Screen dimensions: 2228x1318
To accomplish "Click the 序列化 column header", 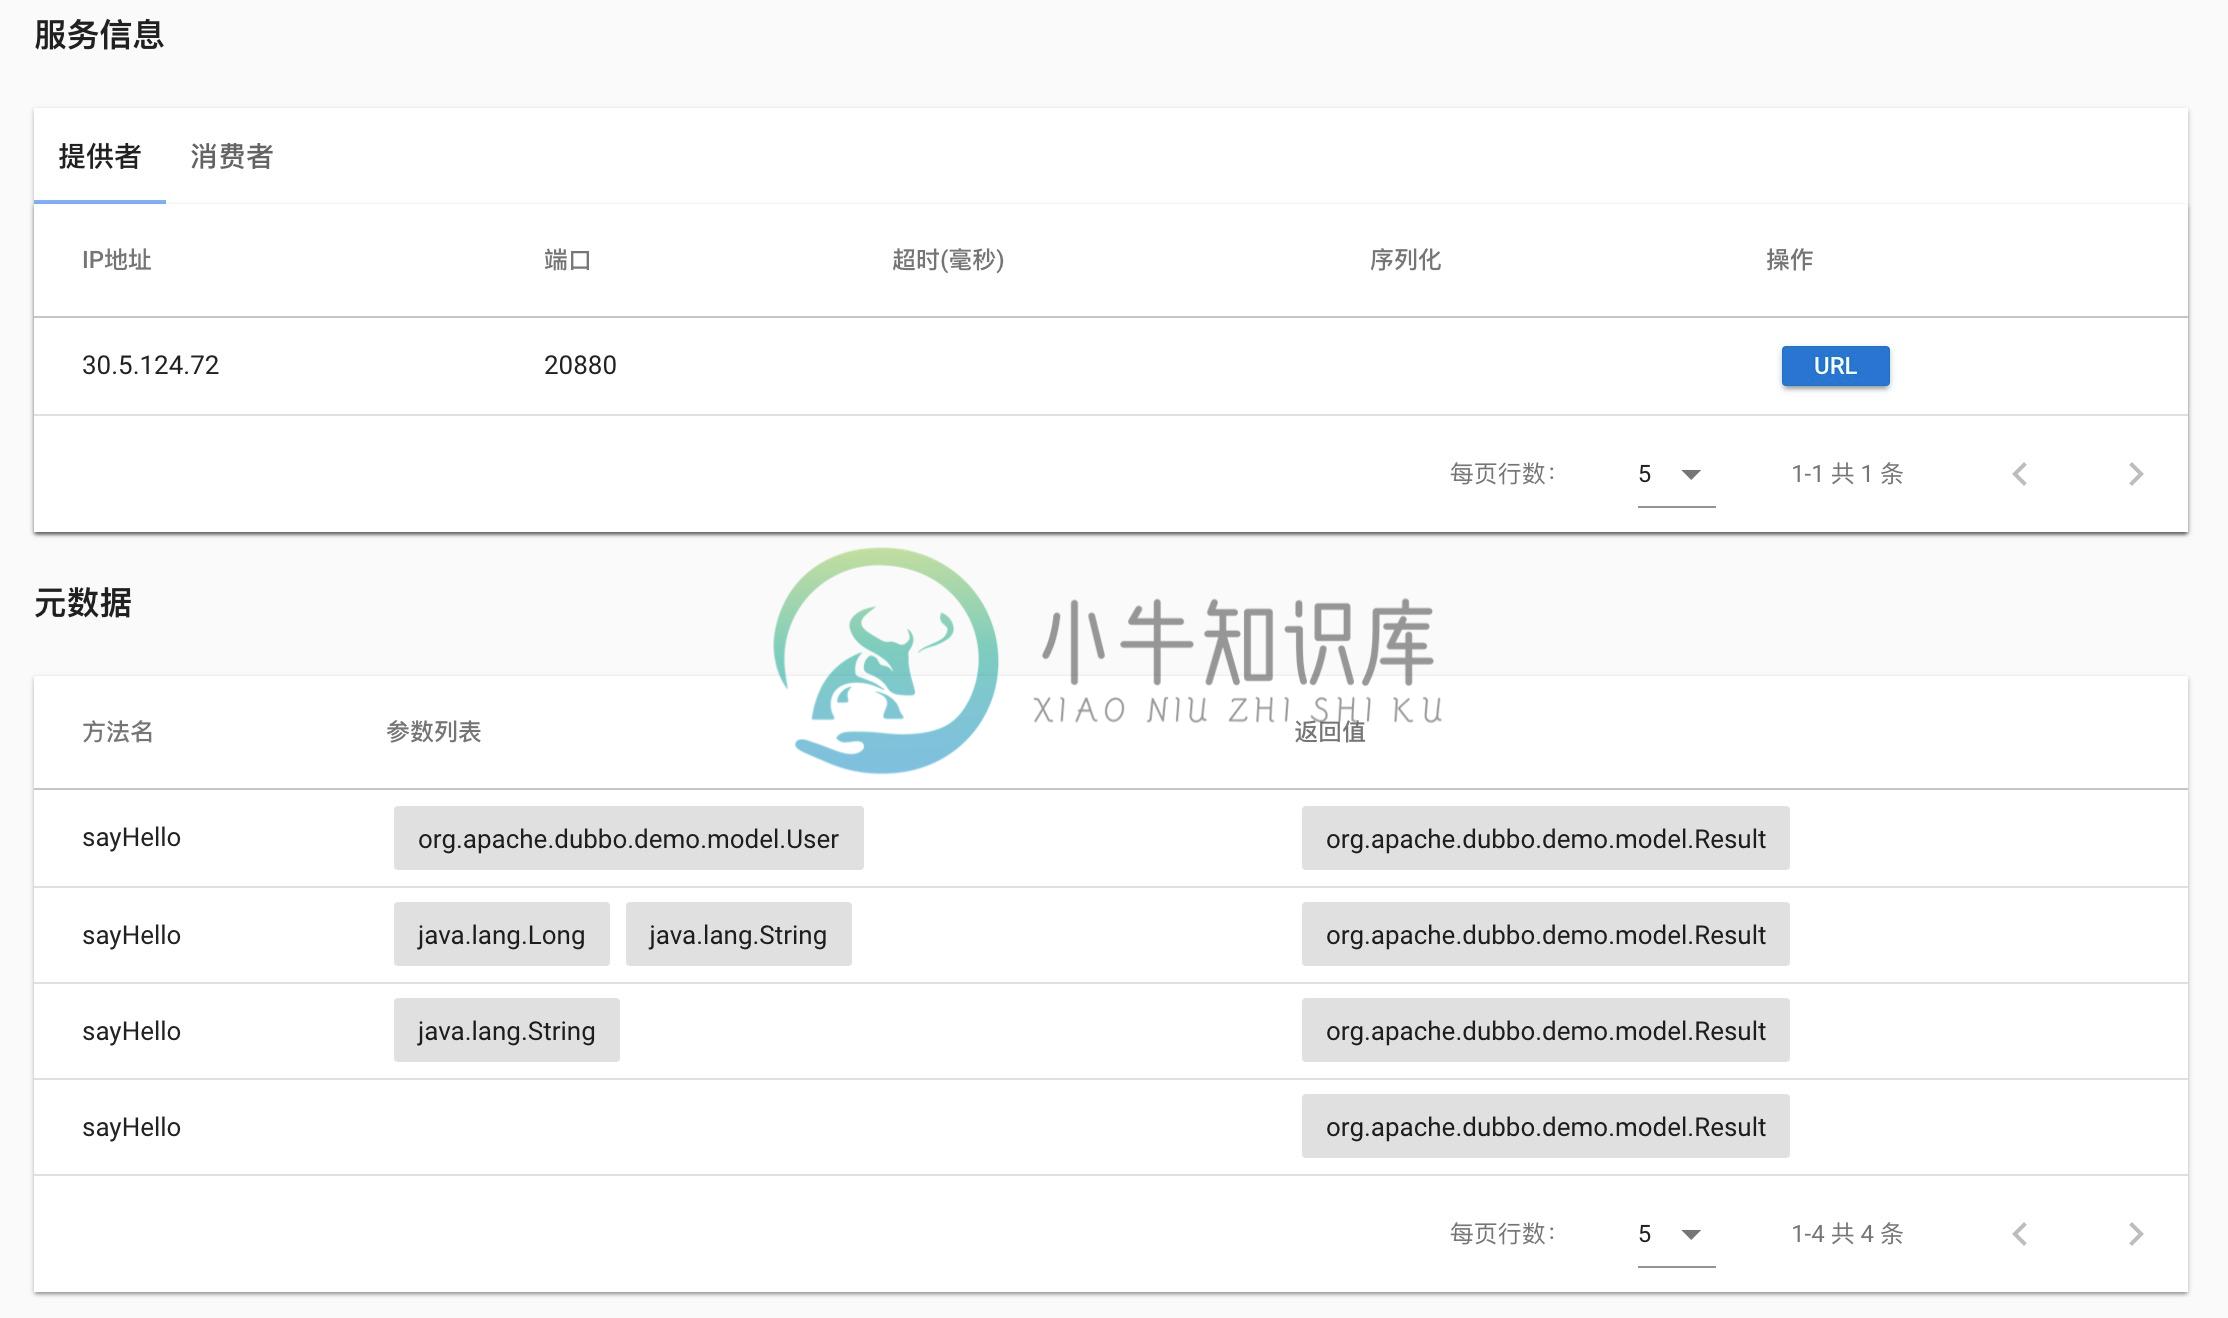I will (x=1405, y=260).
